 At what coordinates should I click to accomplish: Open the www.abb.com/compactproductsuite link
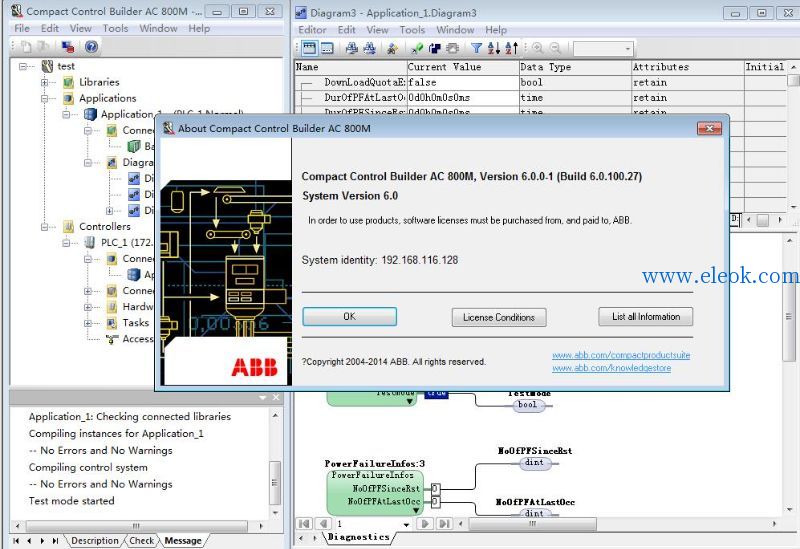click(x=621, y=355)
